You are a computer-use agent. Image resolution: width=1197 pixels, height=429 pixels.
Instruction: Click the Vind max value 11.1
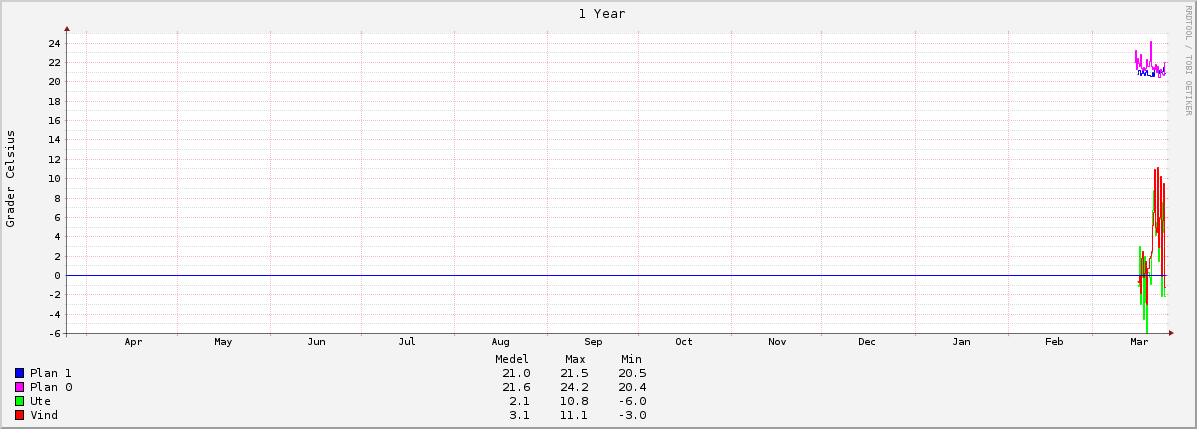(x=575, y=415)
